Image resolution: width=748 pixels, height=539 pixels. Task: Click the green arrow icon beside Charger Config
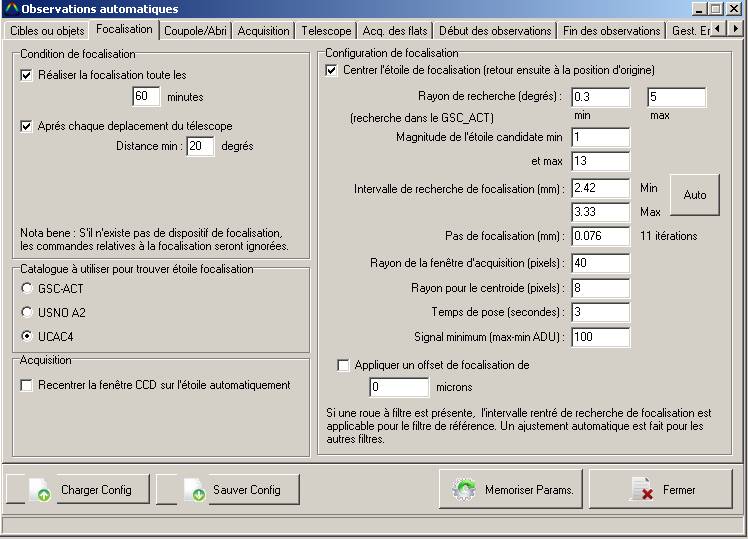[43, 491]
